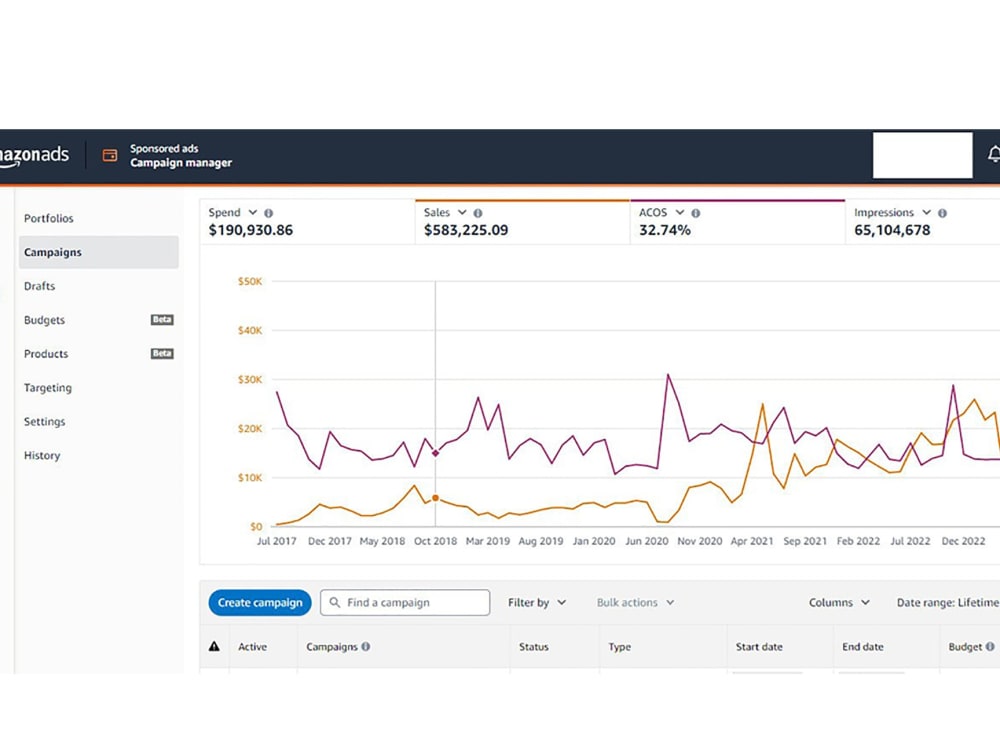Sort by the End date column header
The width and height of the screenshot is (1000, 750).
pos(863,646)
